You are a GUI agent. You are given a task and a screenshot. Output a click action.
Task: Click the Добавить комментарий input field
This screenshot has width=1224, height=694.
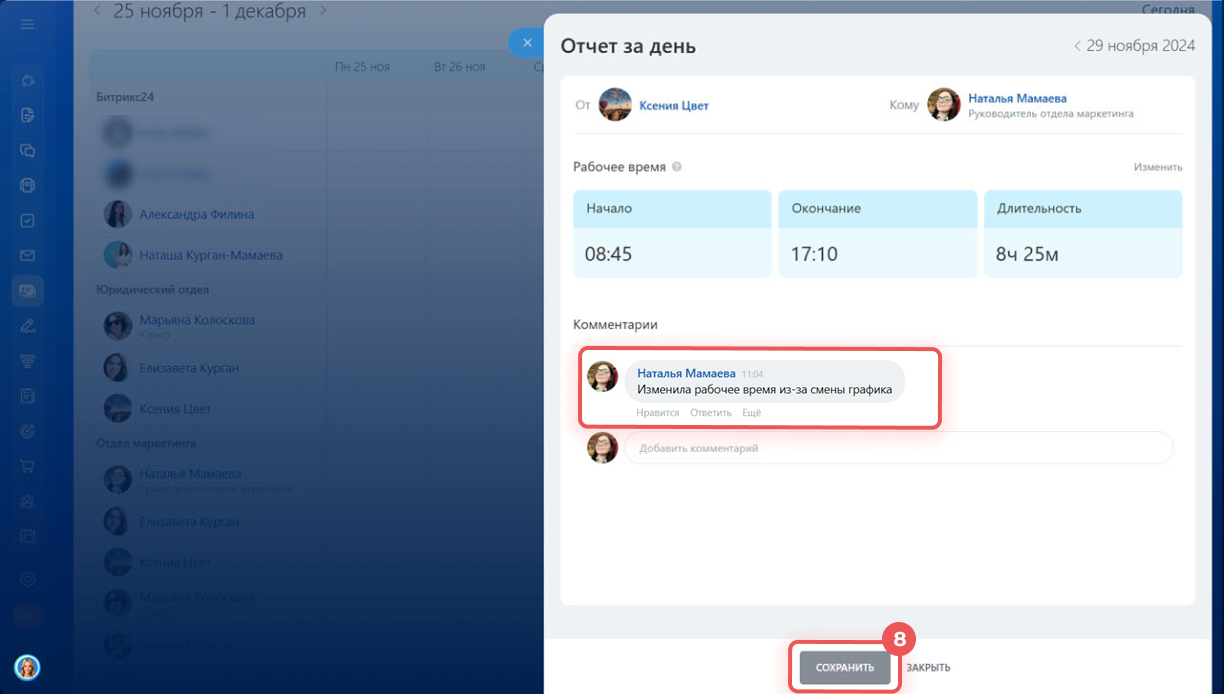[x=897, y=448]
